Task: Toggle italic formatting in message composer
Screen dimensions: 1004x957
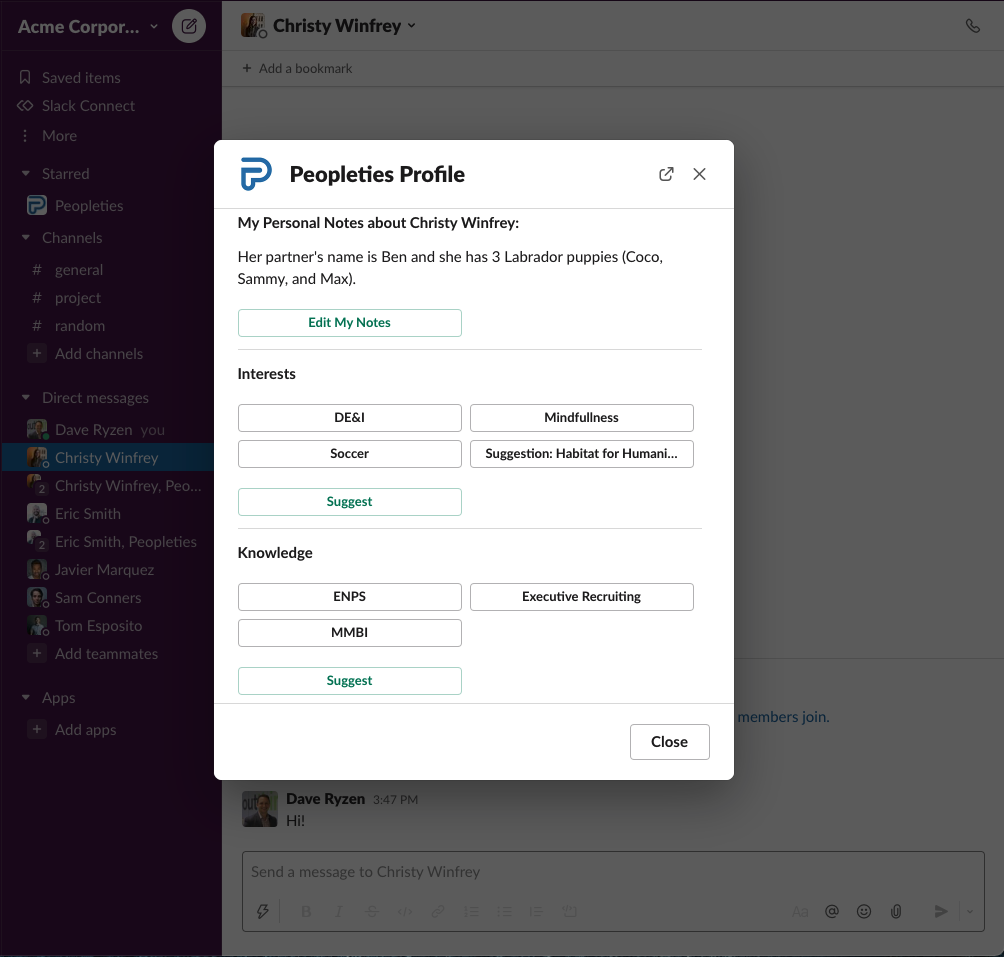Action: click(x=339, y=911)
